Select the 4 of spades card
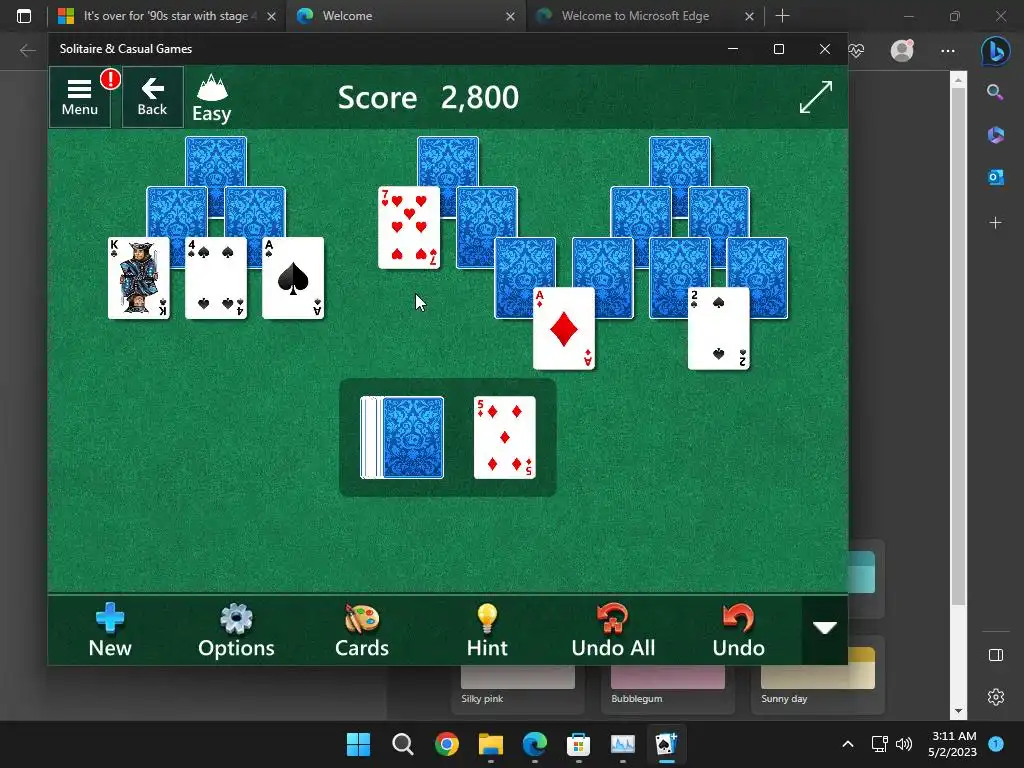This screenshot has height=768, width=1024. [216, 278]
